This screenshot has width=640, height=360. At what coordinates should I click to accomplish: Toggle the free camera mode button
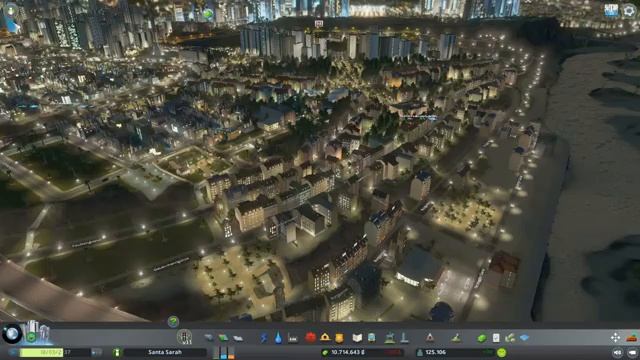[632, 352]
